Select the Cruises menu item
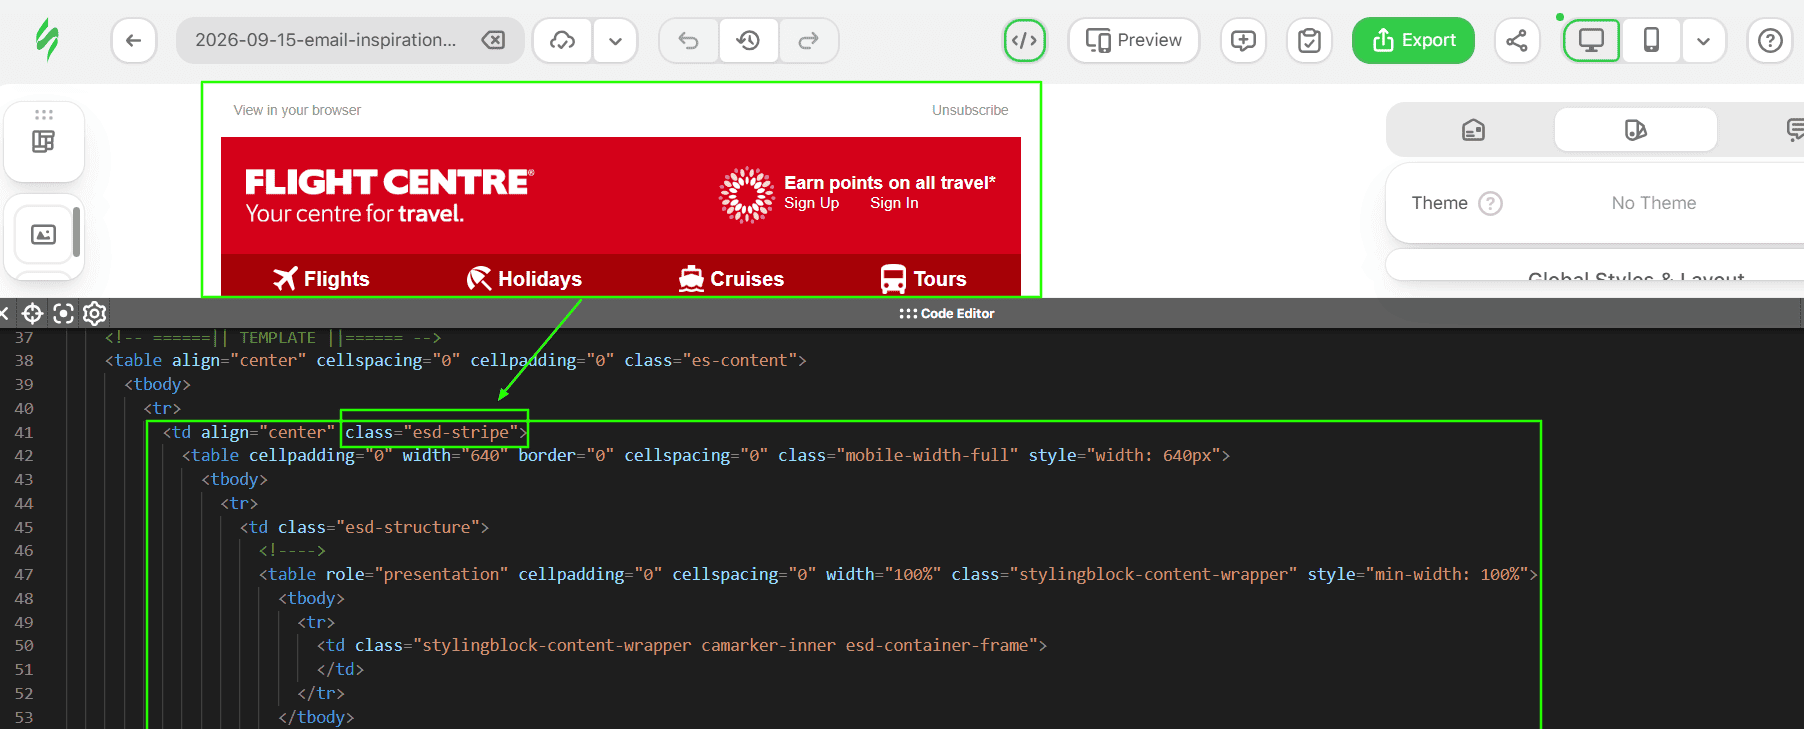 click(x=731, y=278)
